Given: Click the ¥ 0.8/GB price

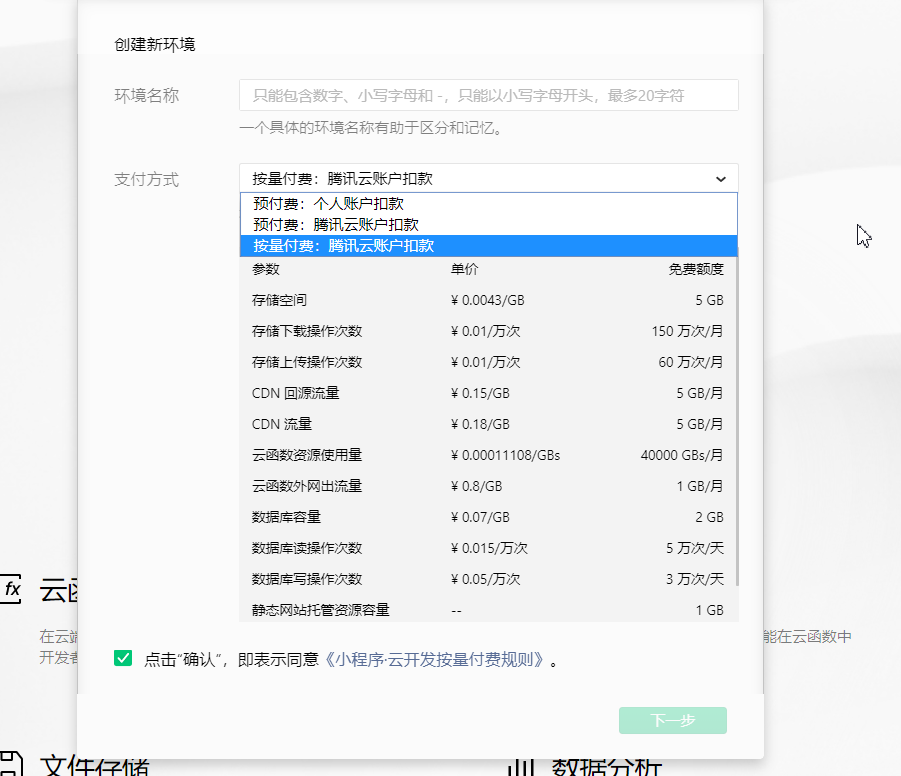Looking at the screenshot, I should tap(476, 486).
